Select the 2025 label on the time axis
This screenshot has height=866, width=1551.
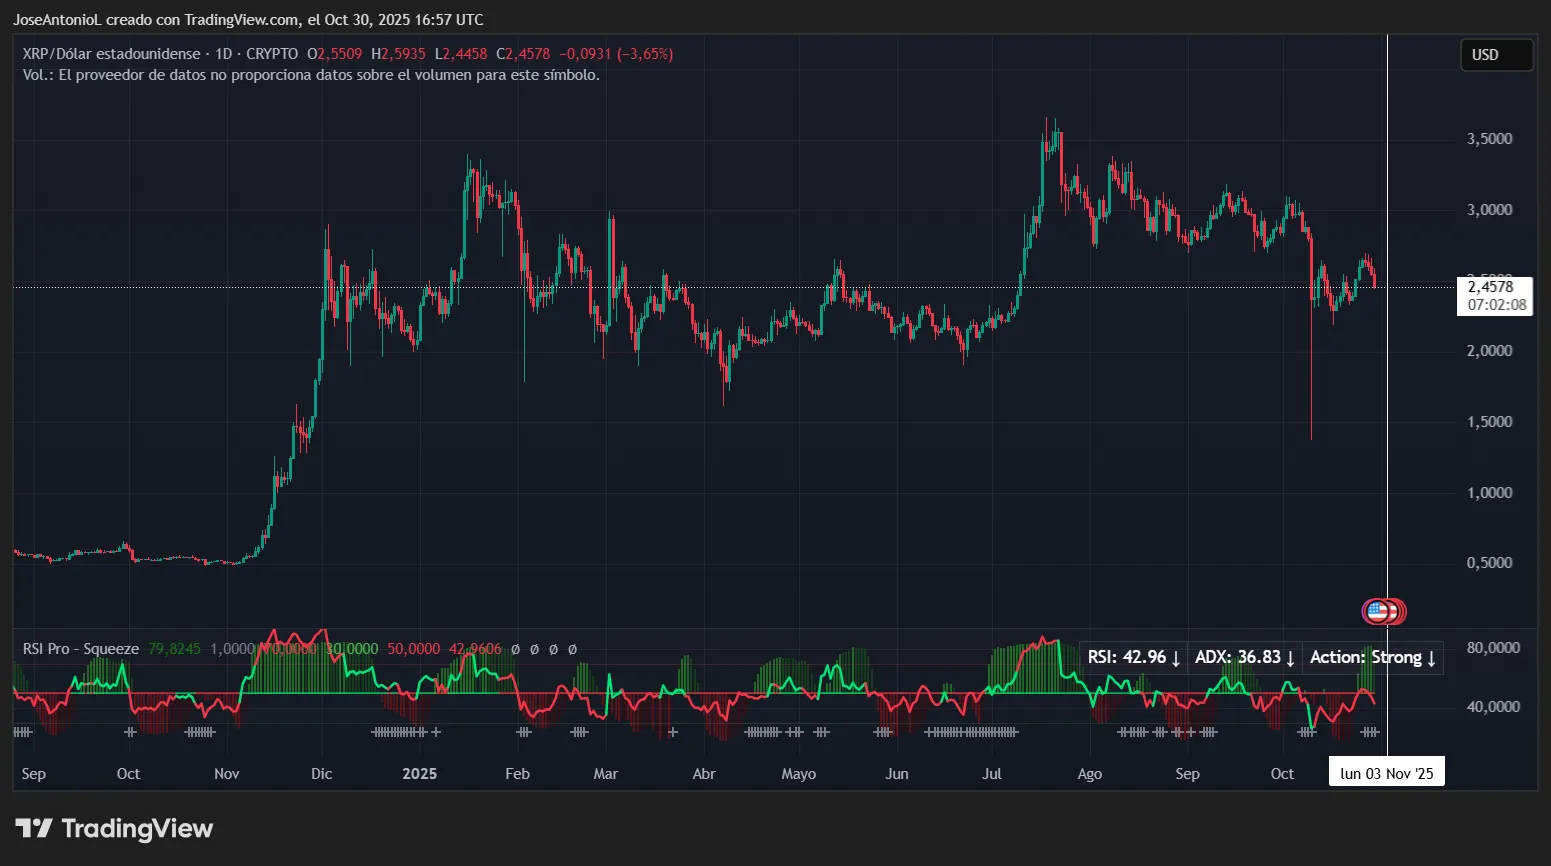coord(419,773)
